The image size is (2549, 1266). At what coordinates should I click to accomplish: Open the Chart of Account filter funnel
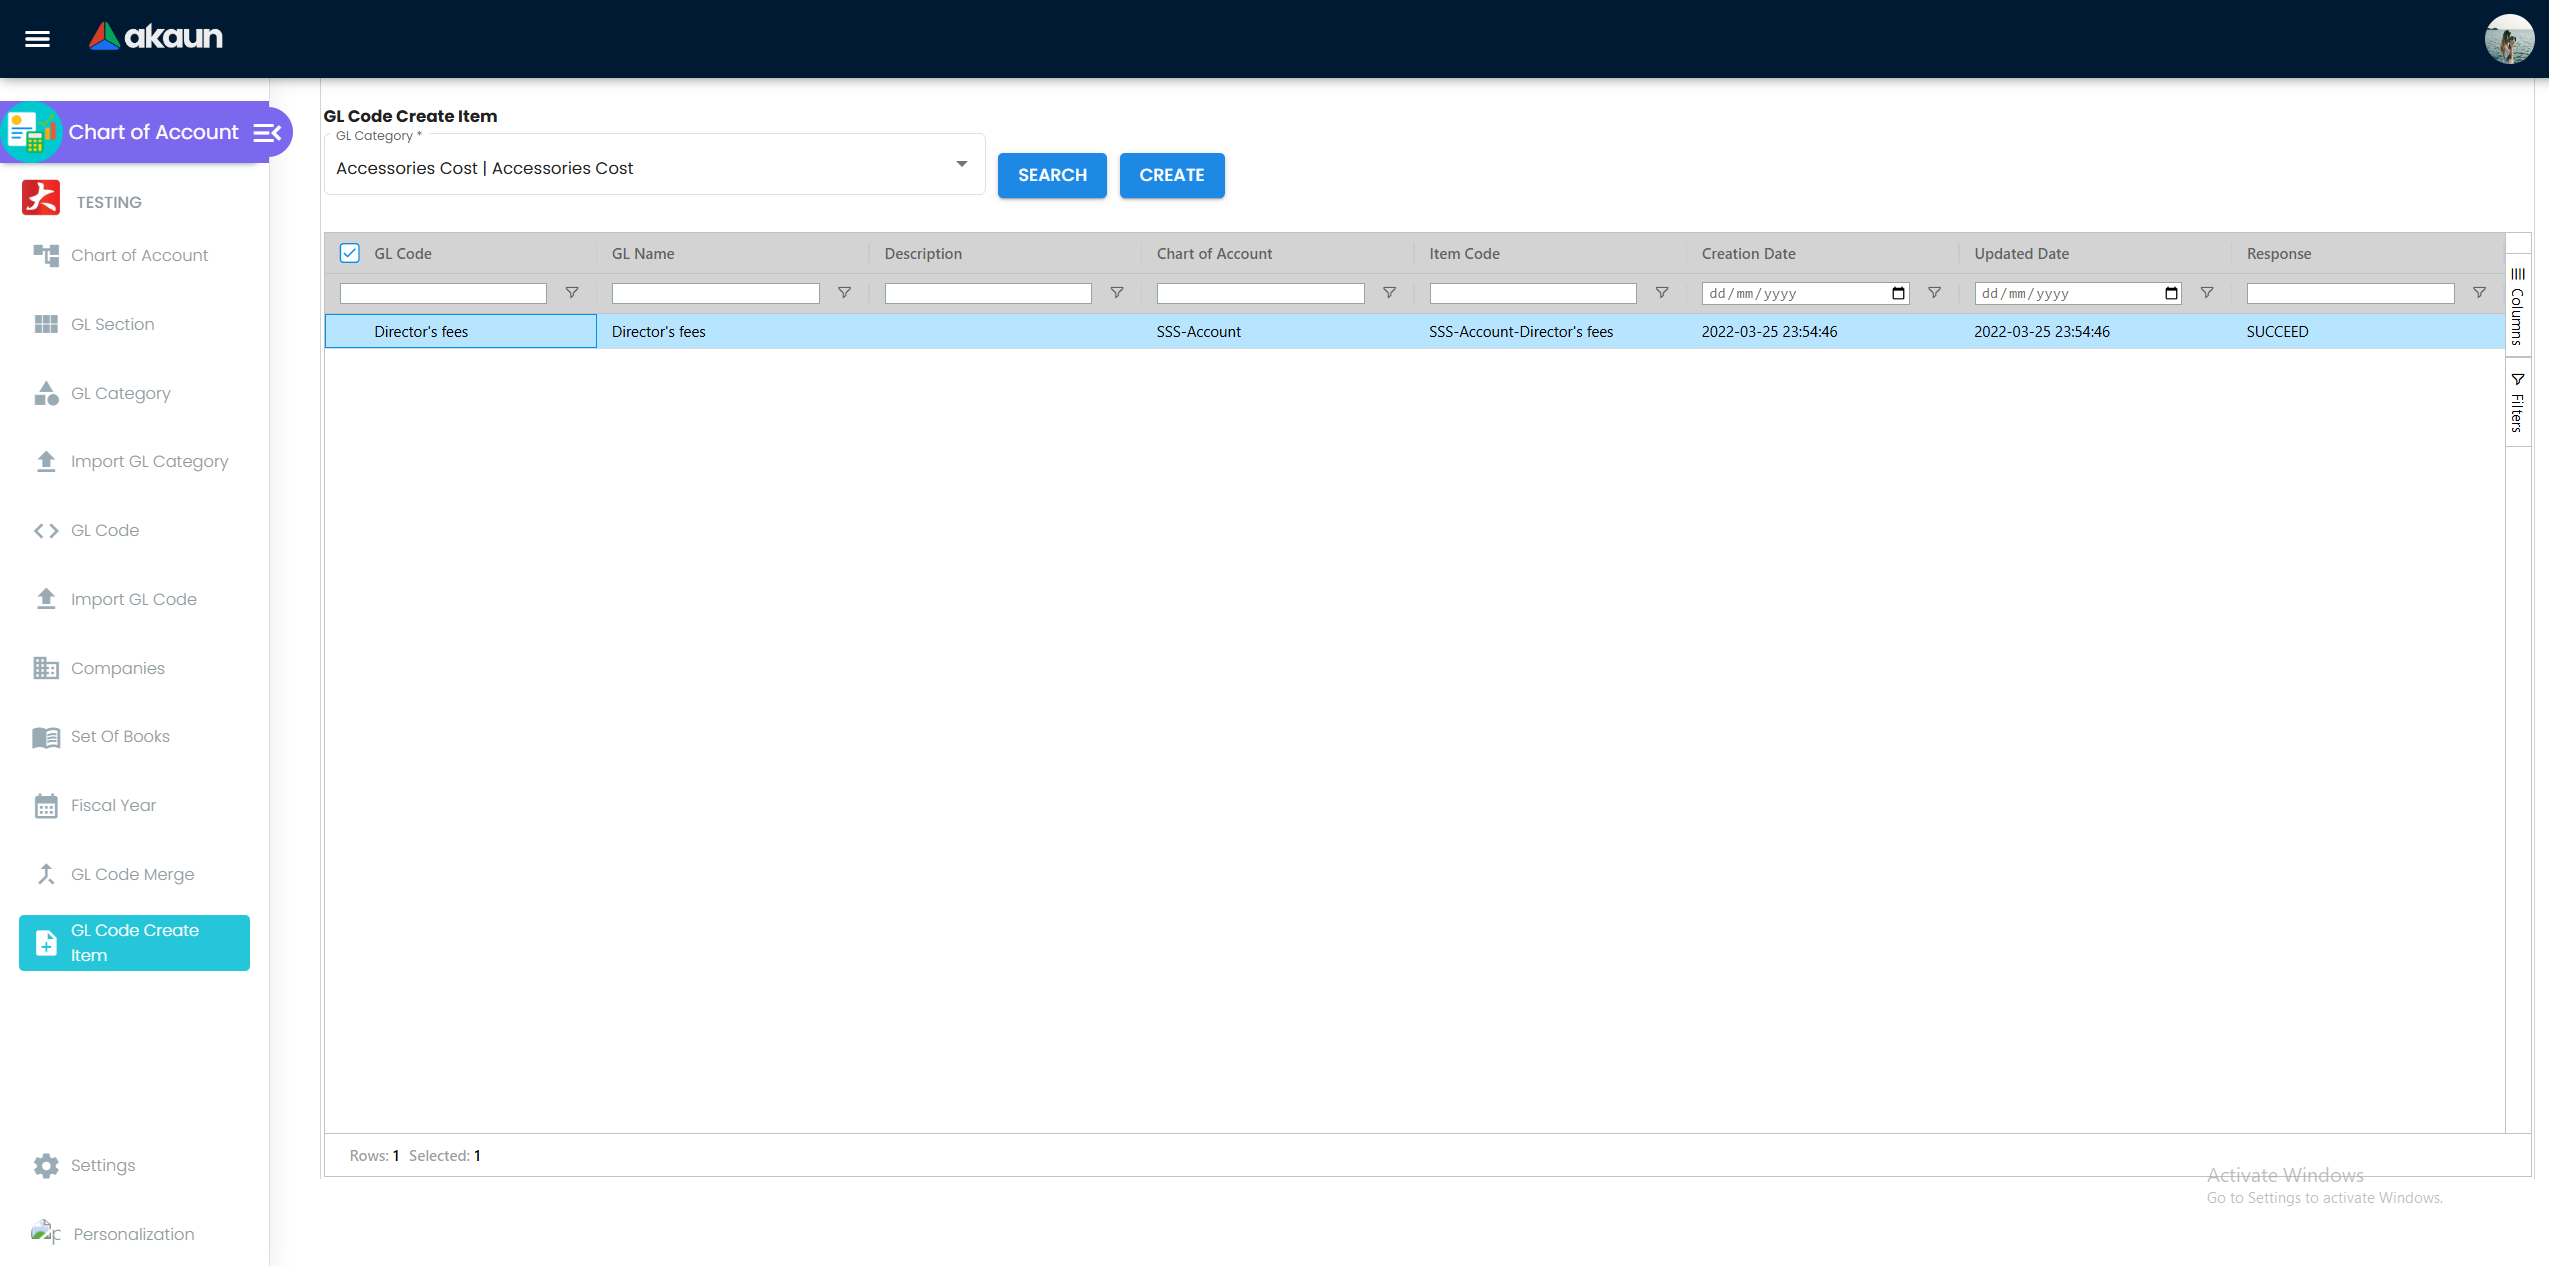[1389, 293]
